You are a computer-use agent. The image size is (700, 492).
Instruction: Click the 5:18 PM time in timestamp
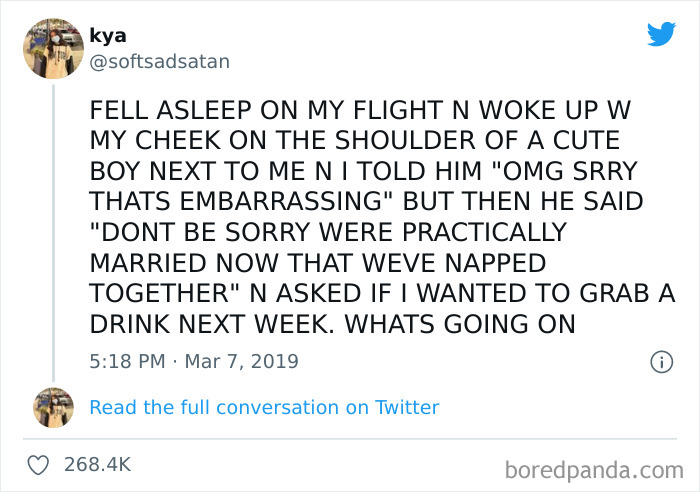click(126, 360)
